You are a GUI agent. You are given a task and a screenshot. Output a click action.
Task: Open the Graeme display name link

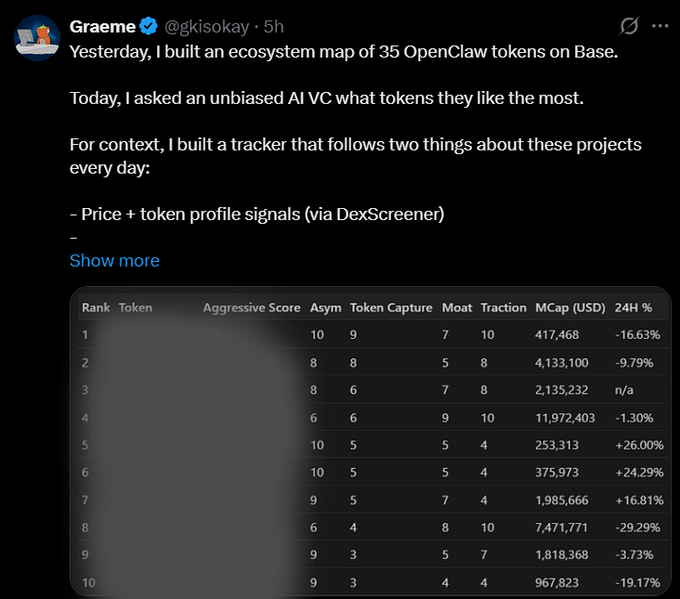(102, 26)
